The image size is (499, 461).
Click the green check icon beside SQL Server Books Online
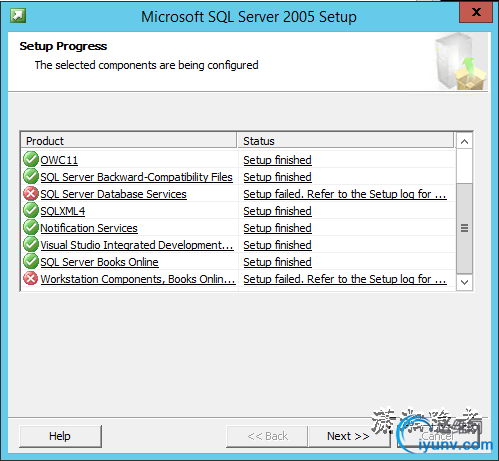[x=31, y=261]
